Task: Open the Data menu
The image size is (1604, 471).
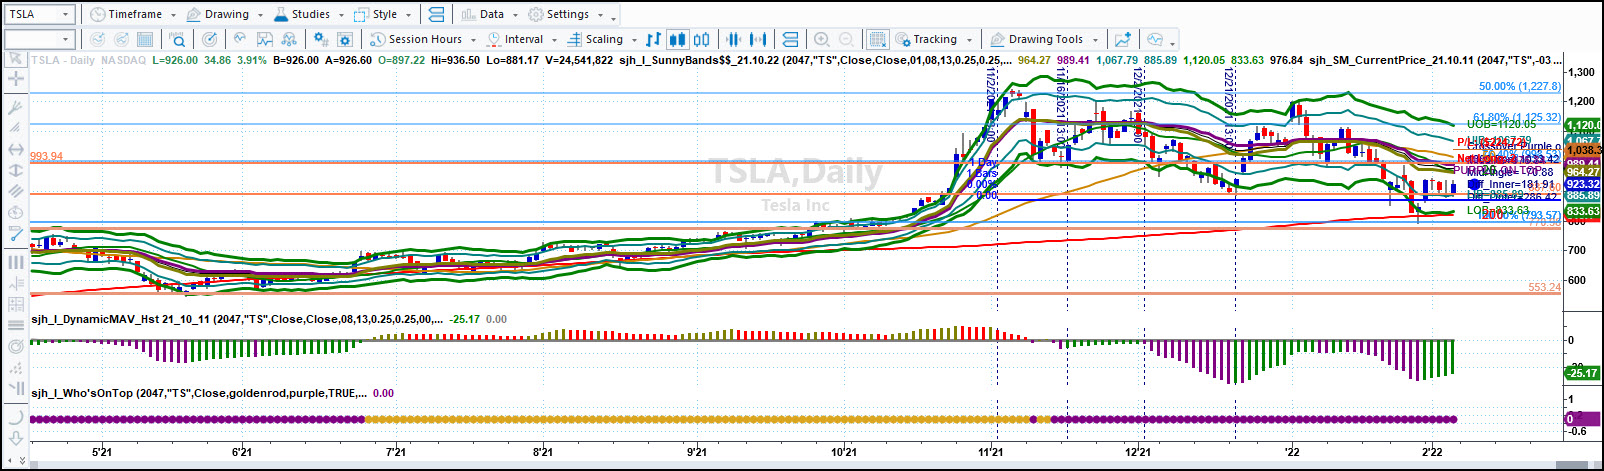Action: [490, 14]
